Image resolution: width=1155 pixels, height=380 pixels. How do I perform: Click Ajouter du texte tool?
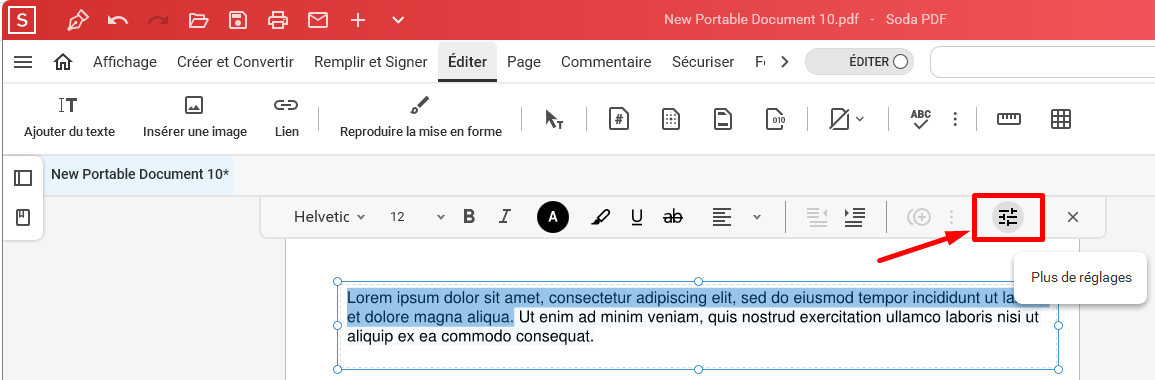tap(69, 118)
